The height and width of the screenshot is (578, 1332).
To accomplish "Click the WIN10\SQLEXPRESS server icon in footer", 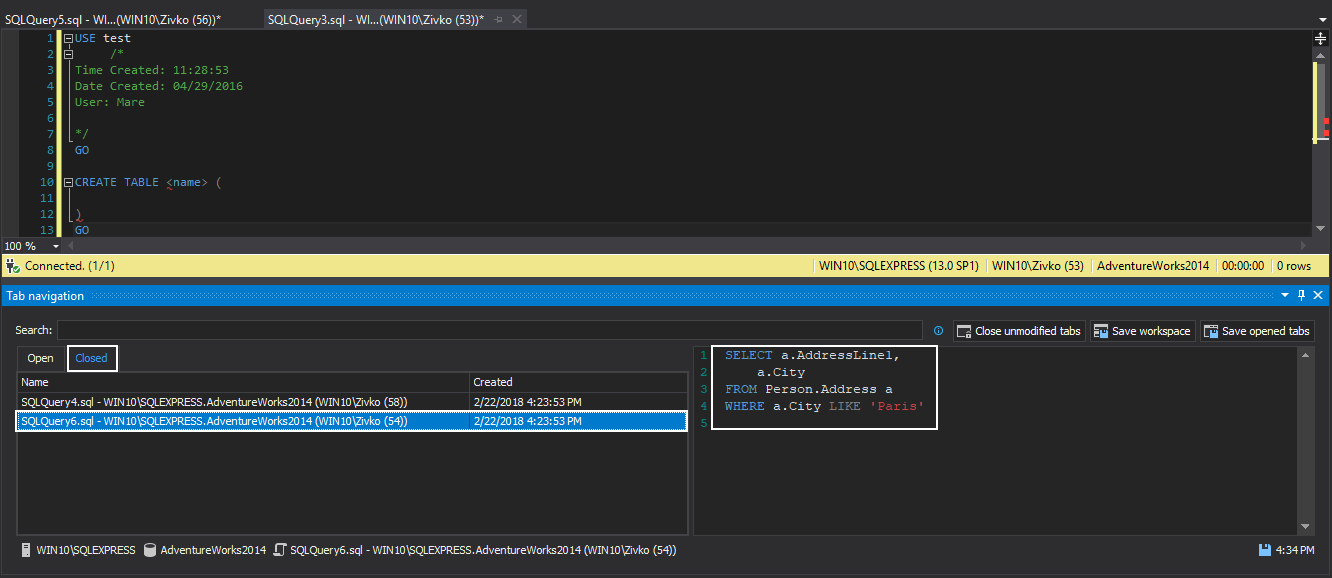I will [x=26, y=550].
